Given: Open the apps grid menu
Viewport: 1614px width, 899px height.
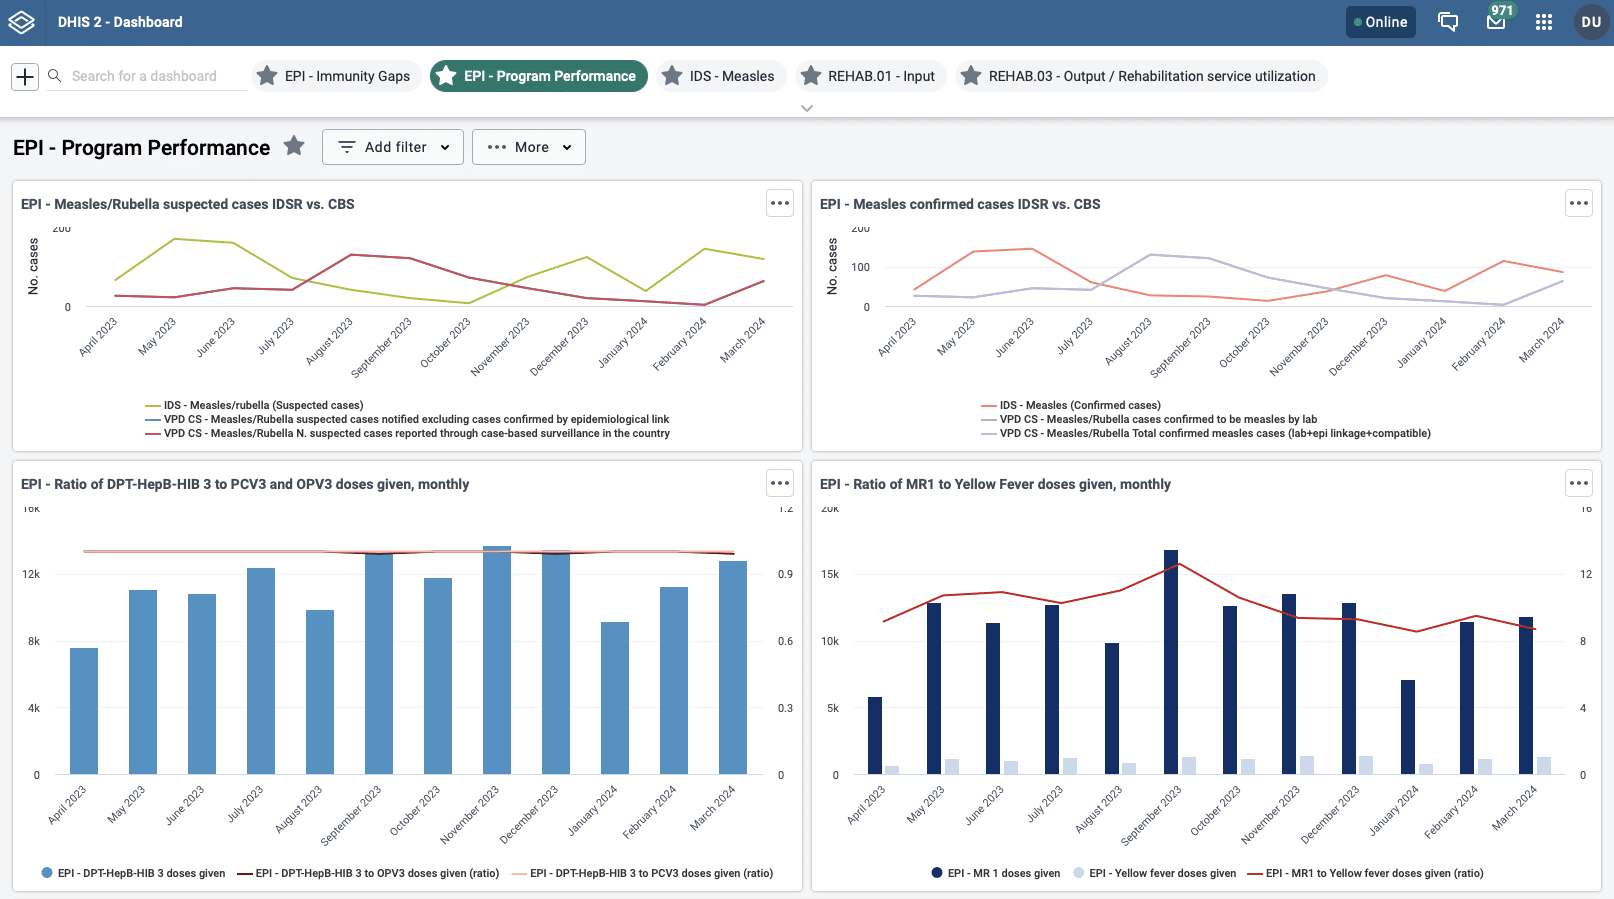Looking at the screenshot, I should coord(1544,22).
